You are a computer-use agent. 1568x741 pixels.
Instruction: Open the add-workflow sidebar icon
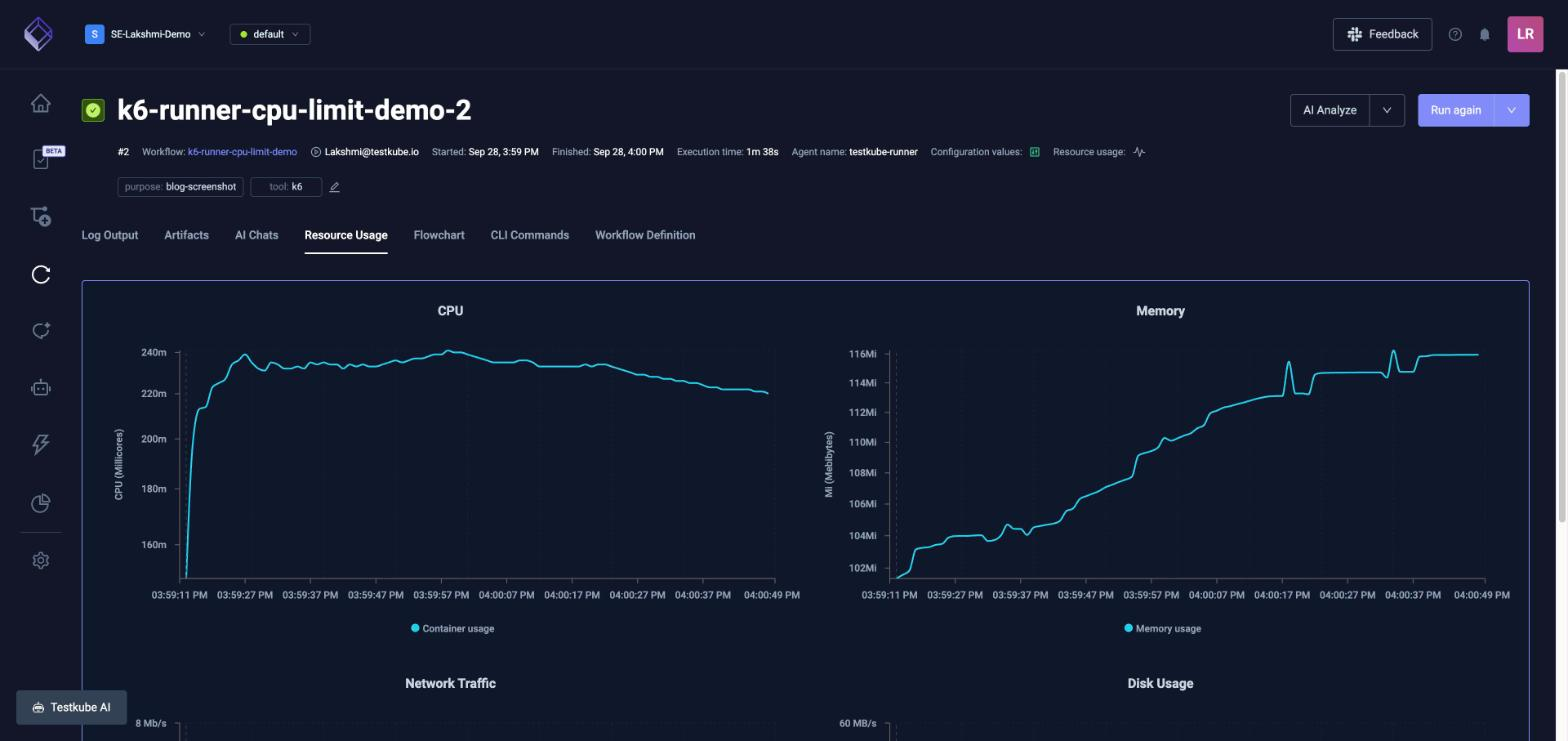pos(41,216)
